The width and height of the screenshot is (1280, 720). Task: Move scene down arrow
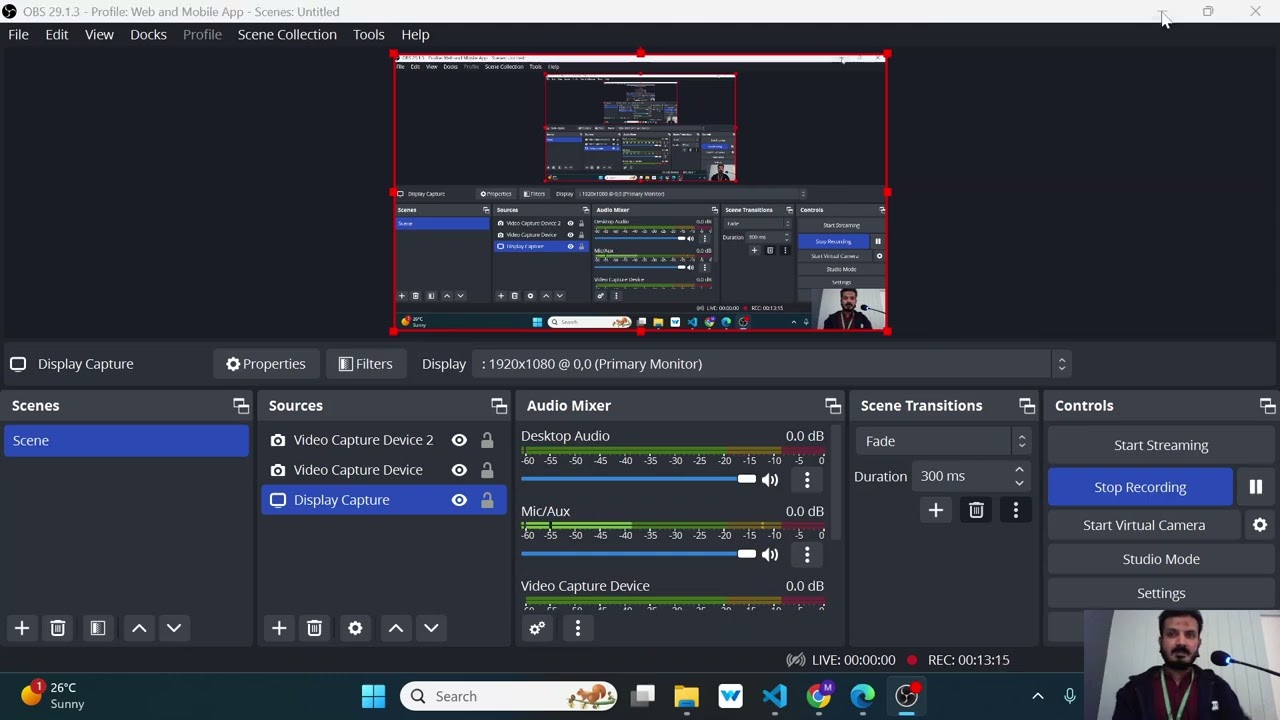point(174,628)
